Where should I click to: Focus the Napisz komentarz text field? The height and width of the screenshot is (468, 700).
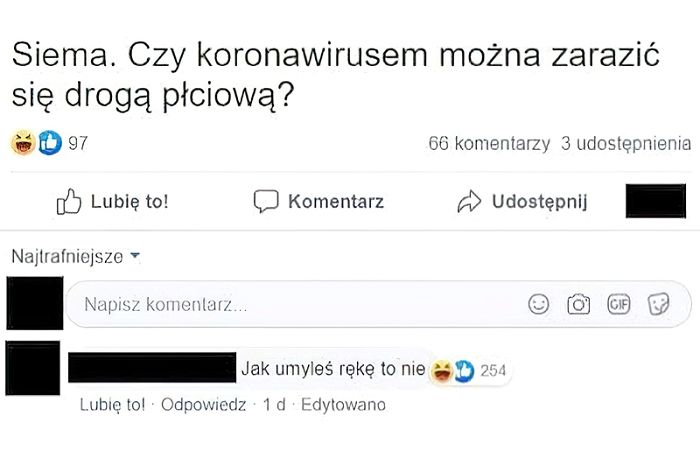290,305
